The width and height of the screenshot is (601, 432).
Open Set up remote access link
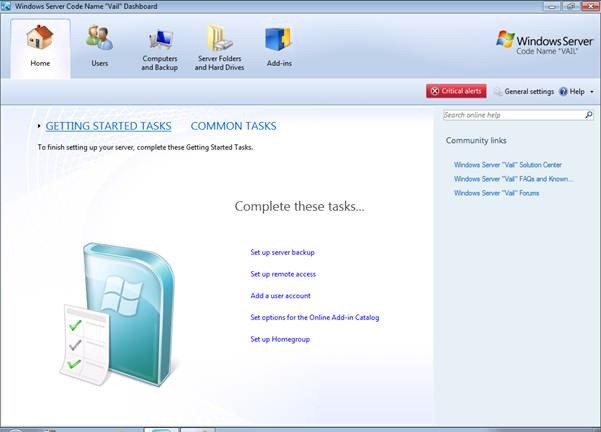[x=283, y=274]
